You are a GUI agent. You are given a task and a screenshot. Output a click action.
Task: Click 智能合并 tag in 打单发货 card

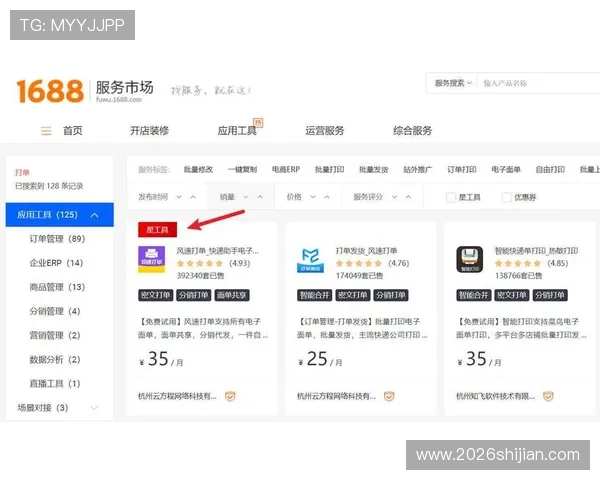(314, 295)
